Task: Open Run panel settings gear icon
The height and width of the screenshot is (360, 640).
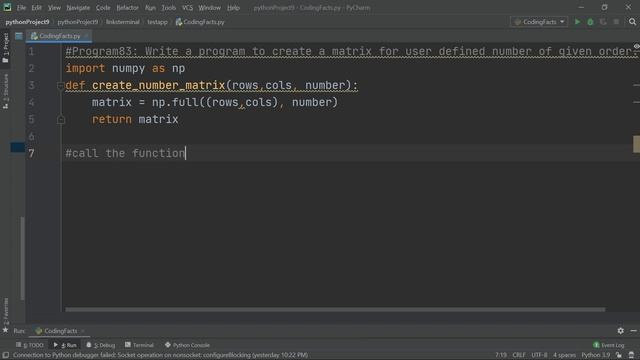Action: coord(620,331)
